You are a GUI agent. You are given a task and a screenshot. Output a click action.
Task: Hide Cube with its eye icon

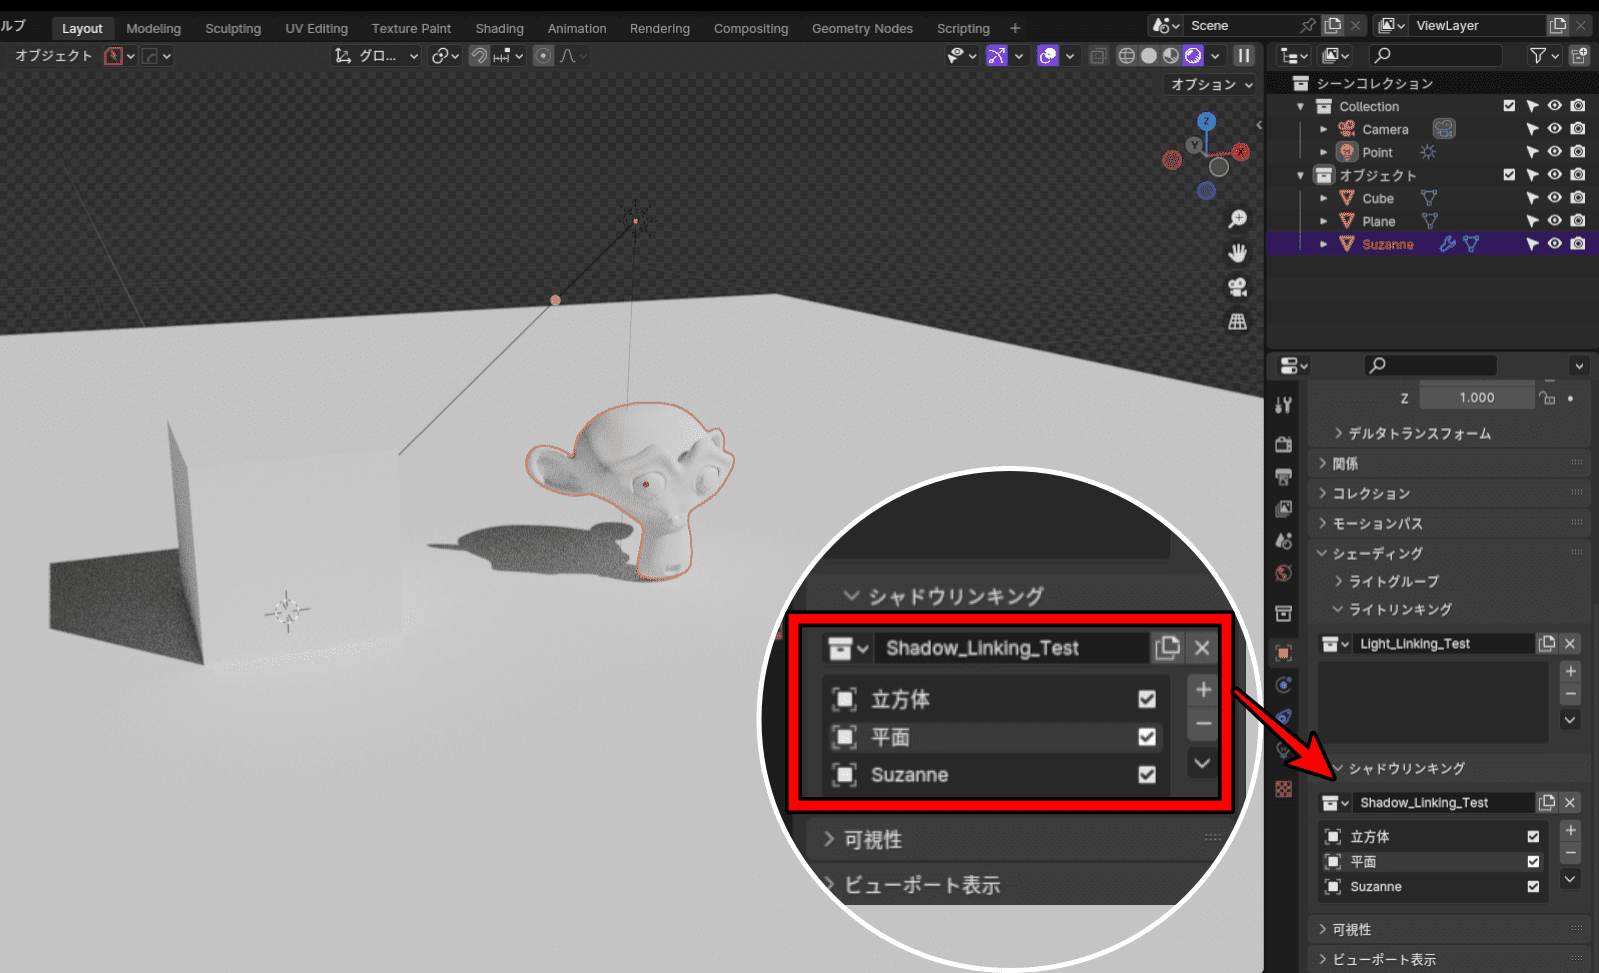(1555, 197)
